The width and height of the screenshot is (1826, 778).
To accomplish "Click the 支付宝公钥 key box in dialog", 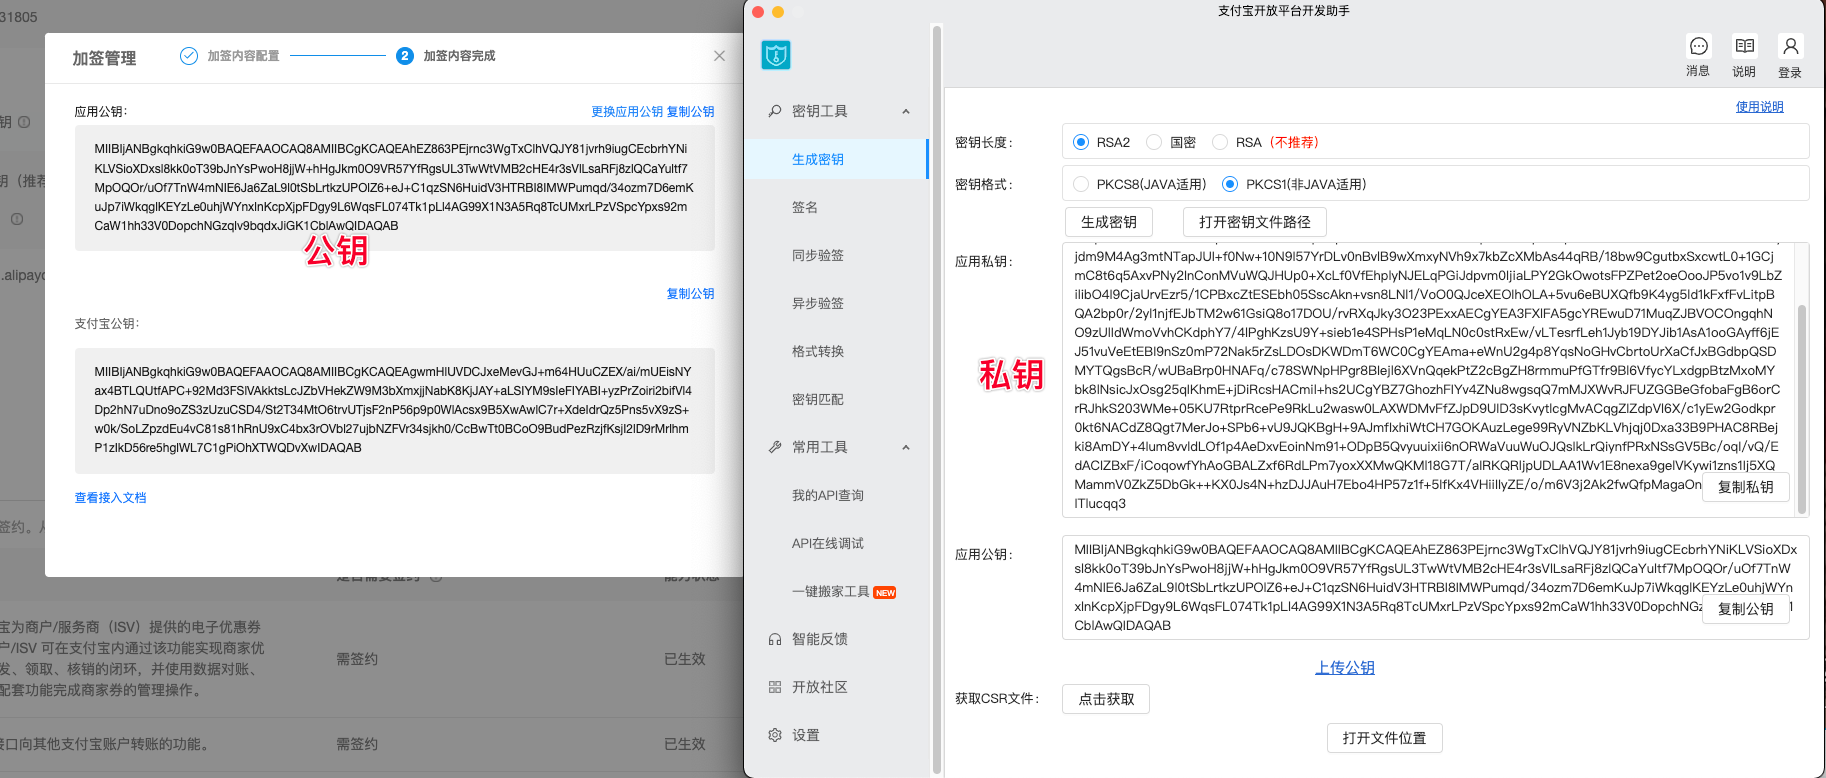I will (x=395, y=410).
